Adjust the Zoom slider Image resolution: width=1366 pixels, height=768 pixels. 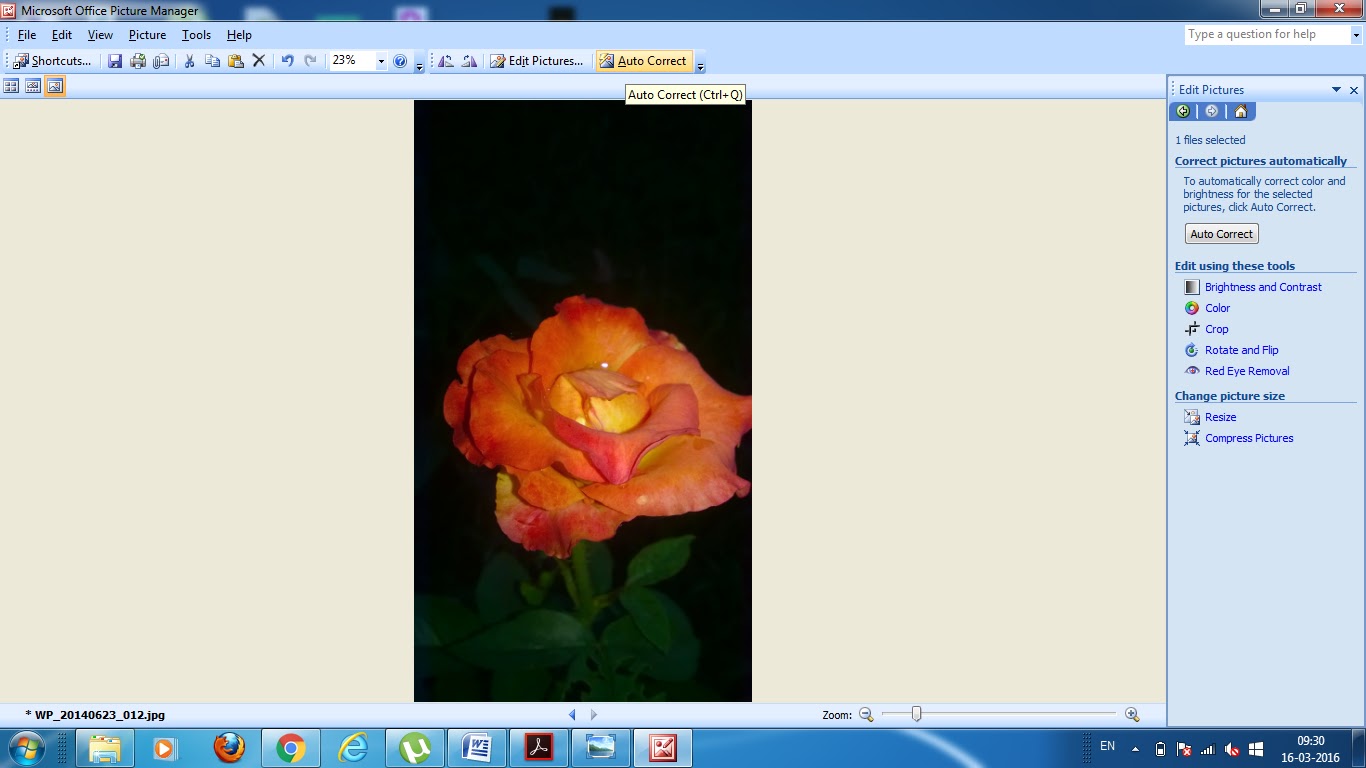coord(916,715)
